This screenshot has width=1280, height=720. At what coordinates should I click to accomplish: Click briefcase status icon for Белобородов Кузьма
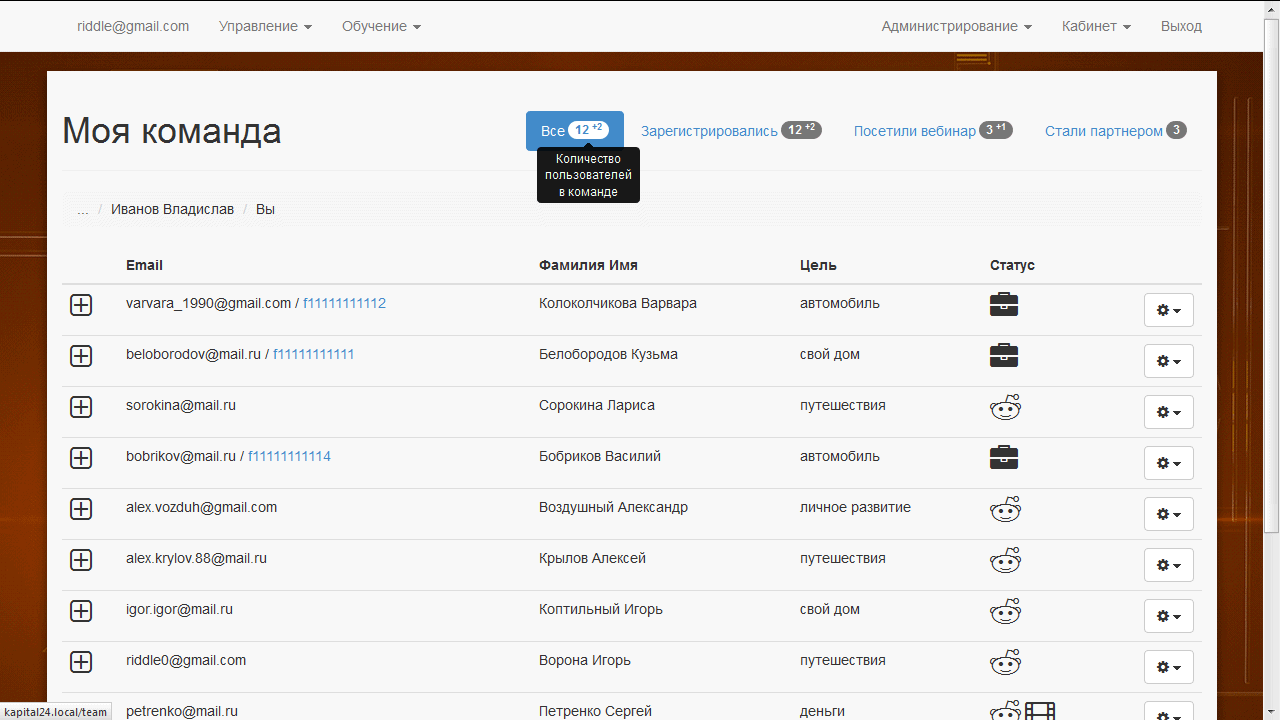click(1004, 355)
